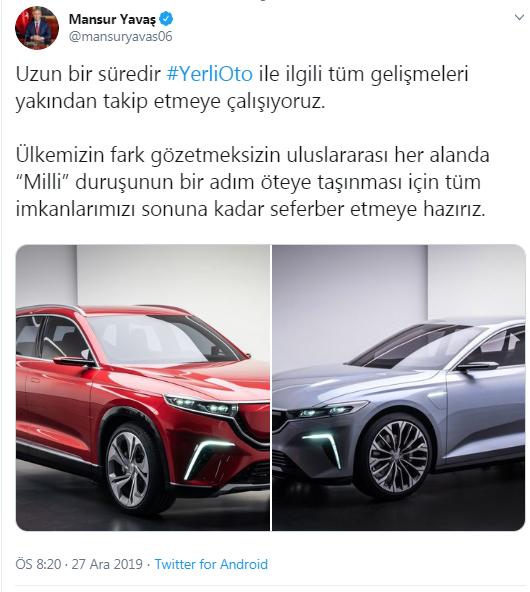Follow the #YerliOto hashtag link
Viewport: 530px width, 592px height.
210,74
